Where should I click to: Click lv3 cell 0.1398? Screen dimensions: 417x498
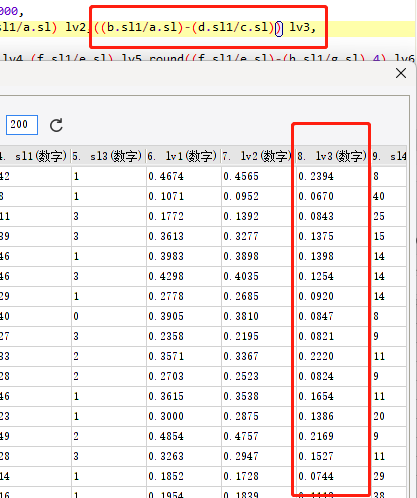pyautogui.click(x=333, y=256)
